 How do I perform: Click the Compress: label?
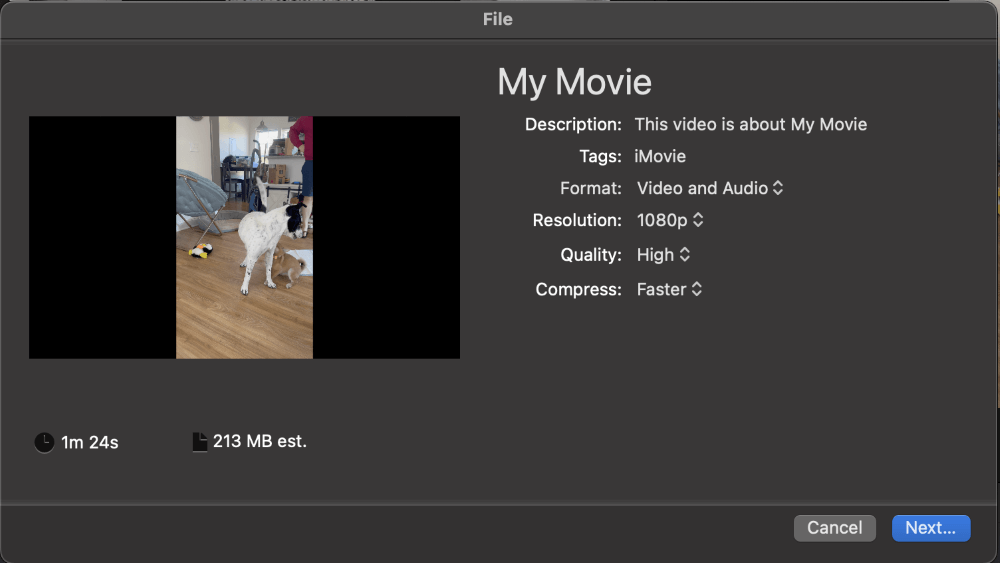point(578,289)
